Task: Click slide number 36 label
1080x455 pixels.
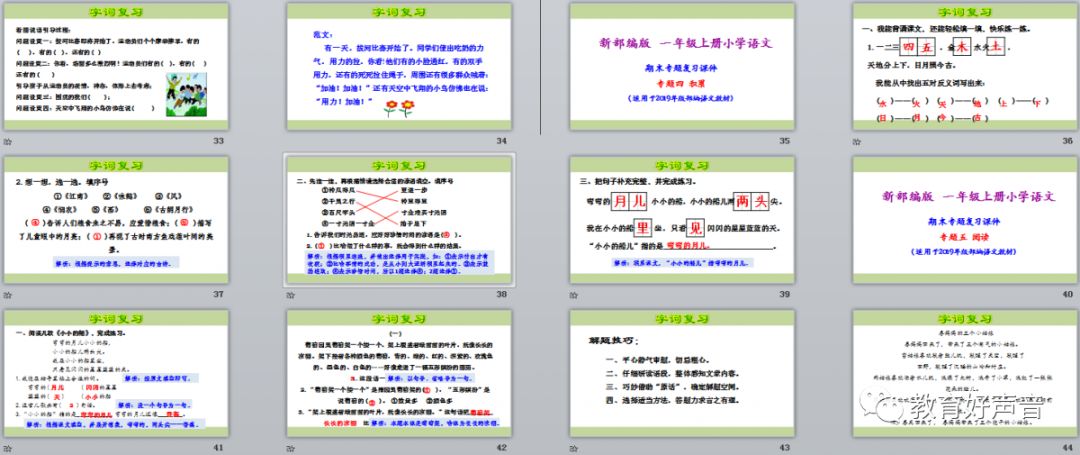Action: 1068,141
